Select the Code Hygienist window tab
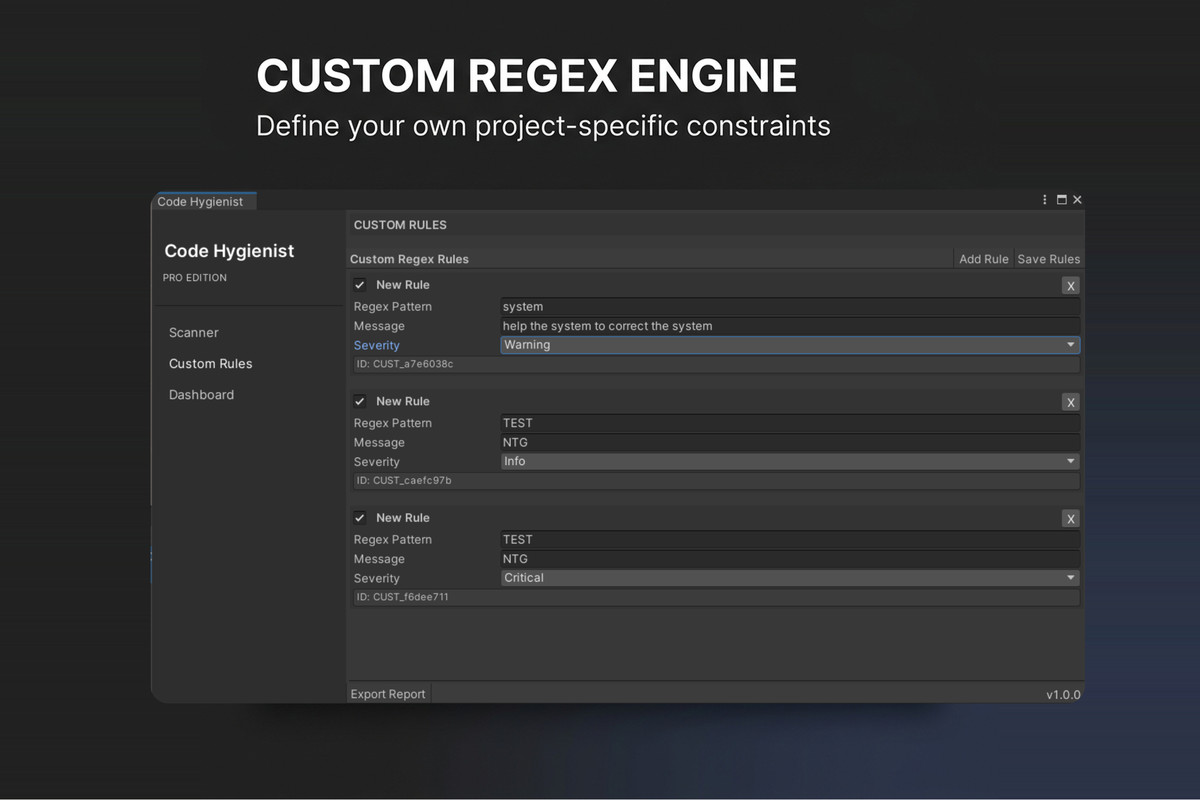 203,201
